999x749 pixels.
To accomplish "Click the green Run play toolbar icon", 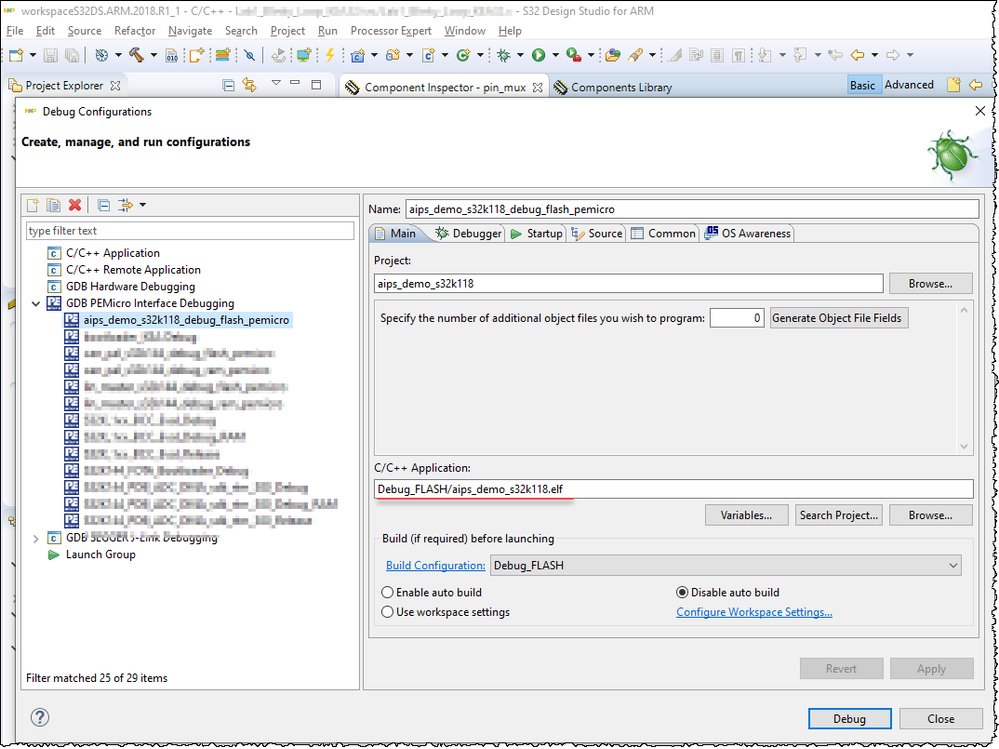I will pyautogui.click(x=538, y=55).
